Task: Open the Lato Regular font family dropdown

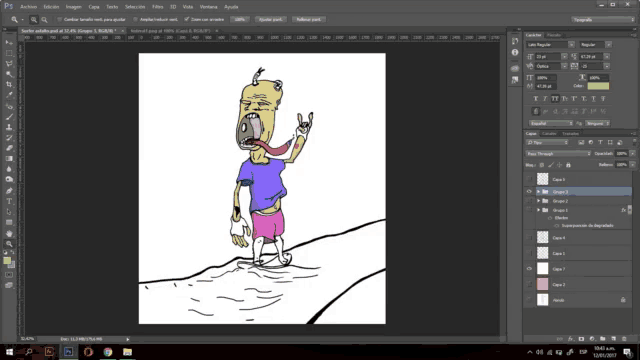Action: tap(571, 44)
